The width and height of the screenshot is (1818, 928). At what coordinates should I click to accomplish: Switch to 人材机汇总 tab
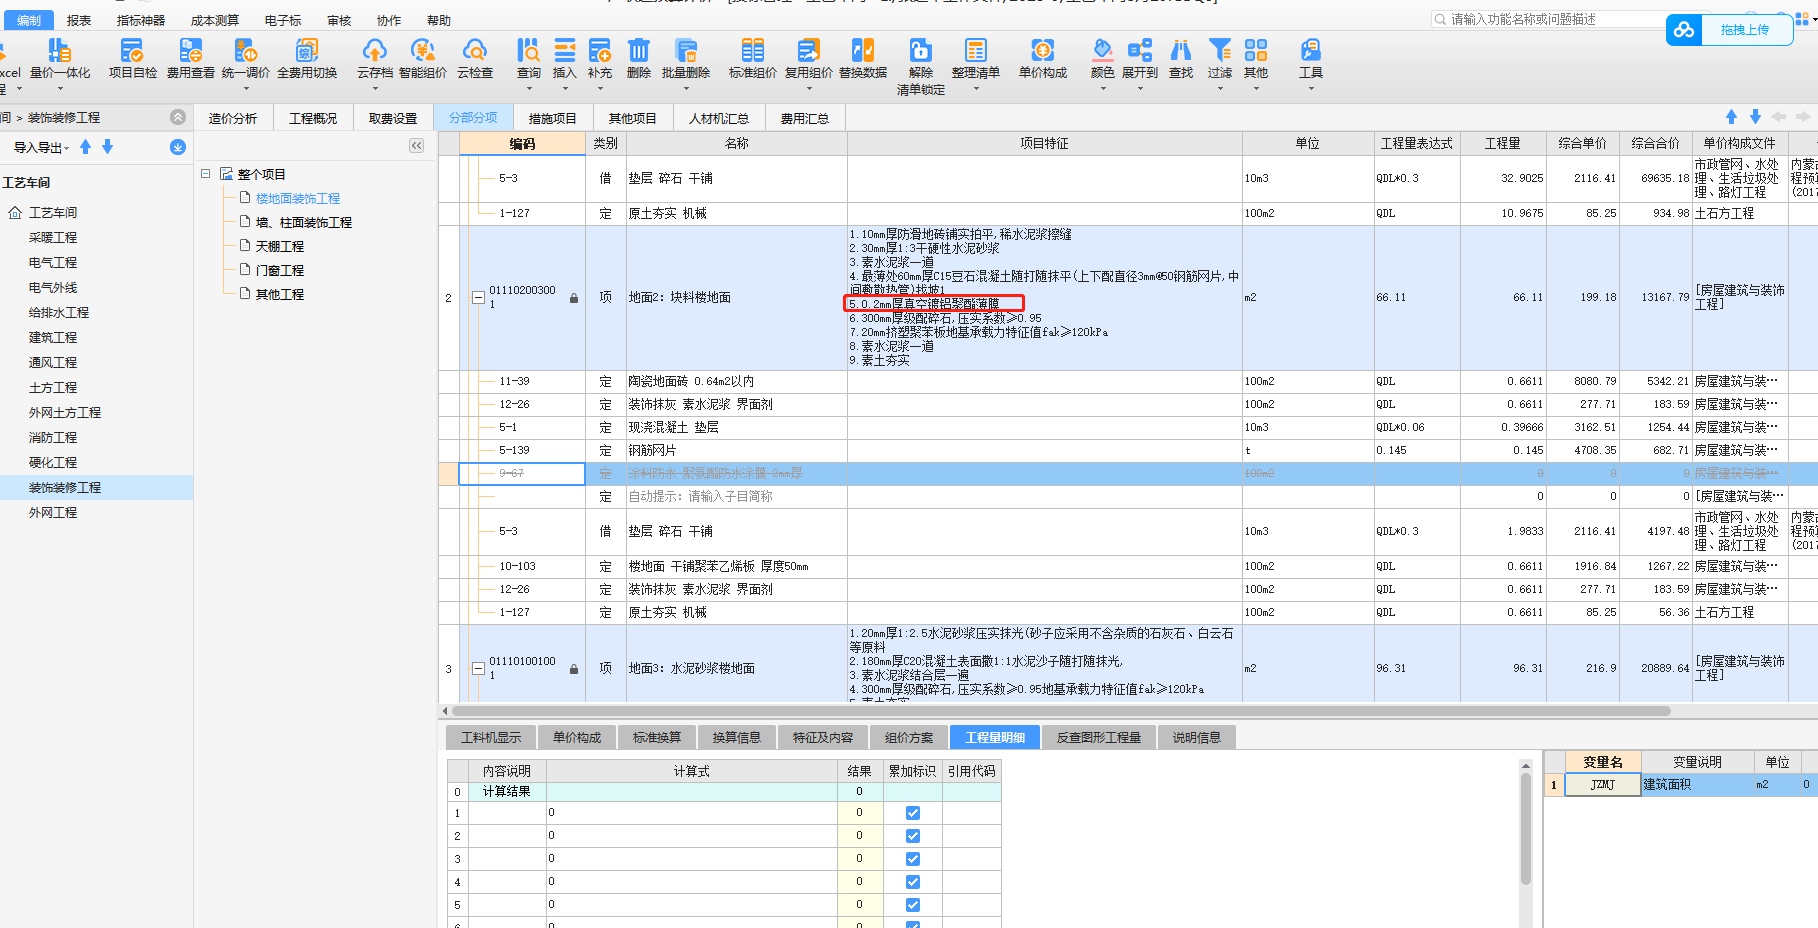[x=719, y=118]
